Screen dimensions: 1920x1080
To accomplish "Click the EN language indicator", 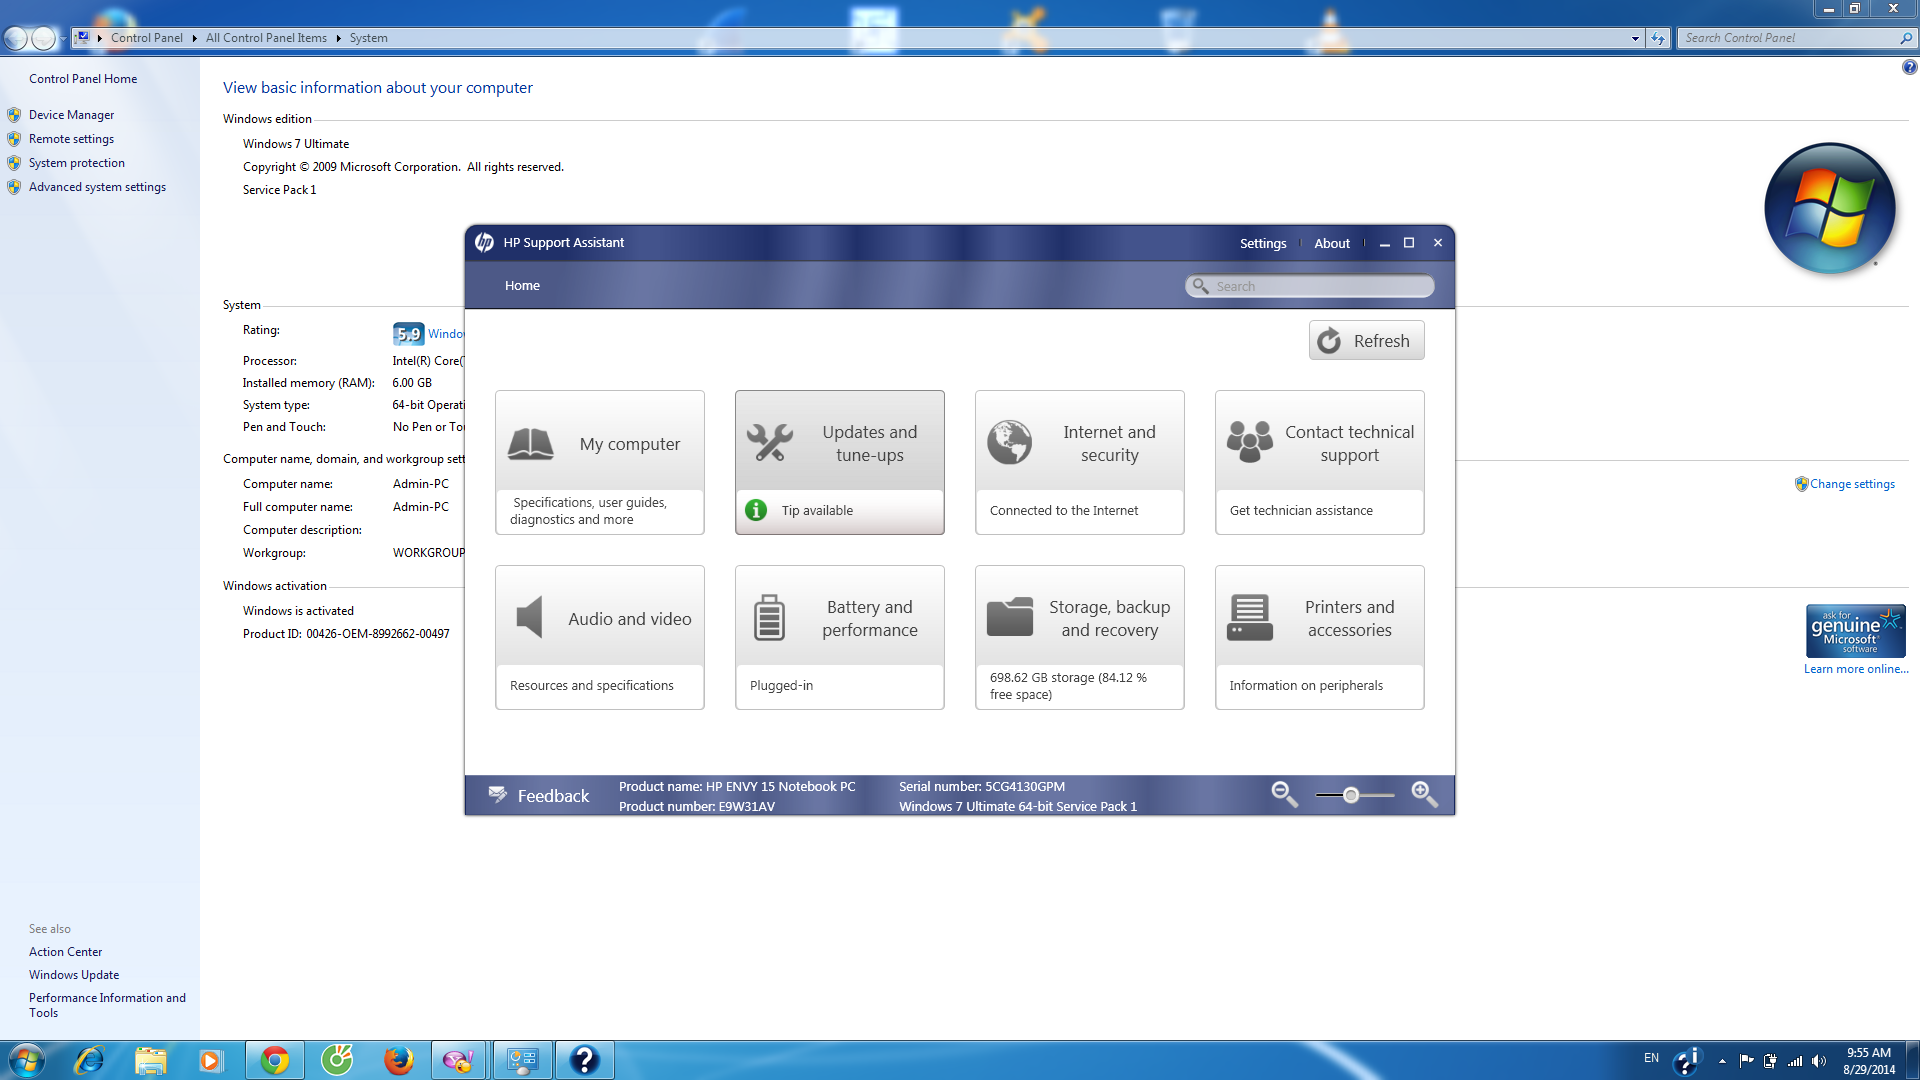I will [1651, 1058].
